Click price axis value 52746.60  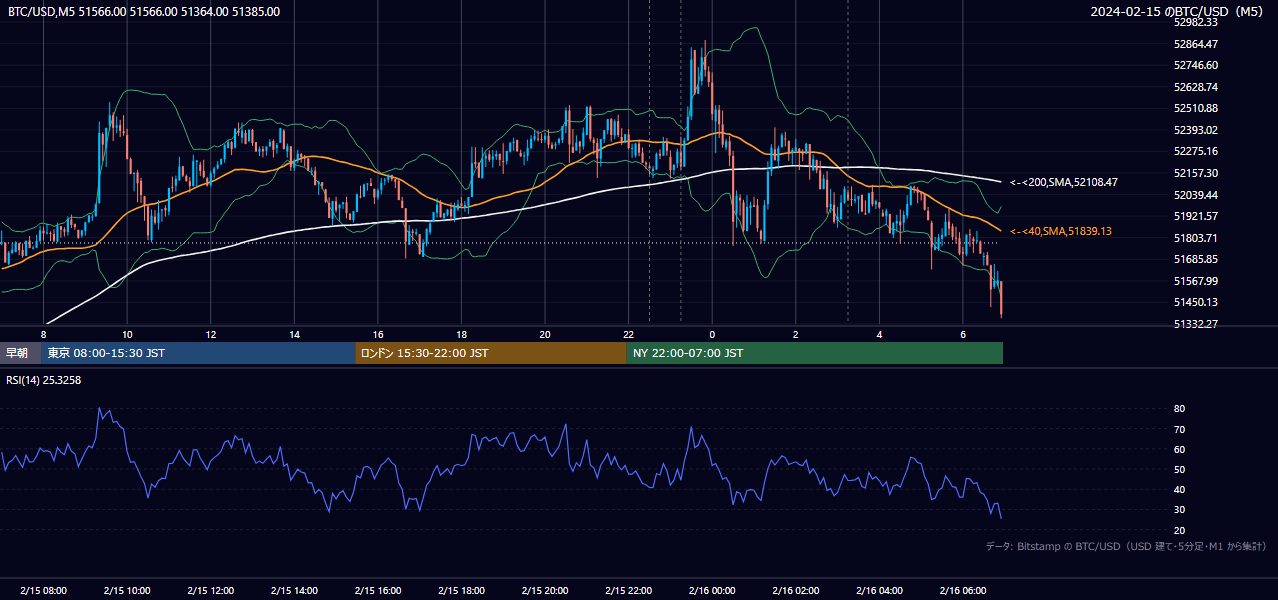pos(1196,65)
